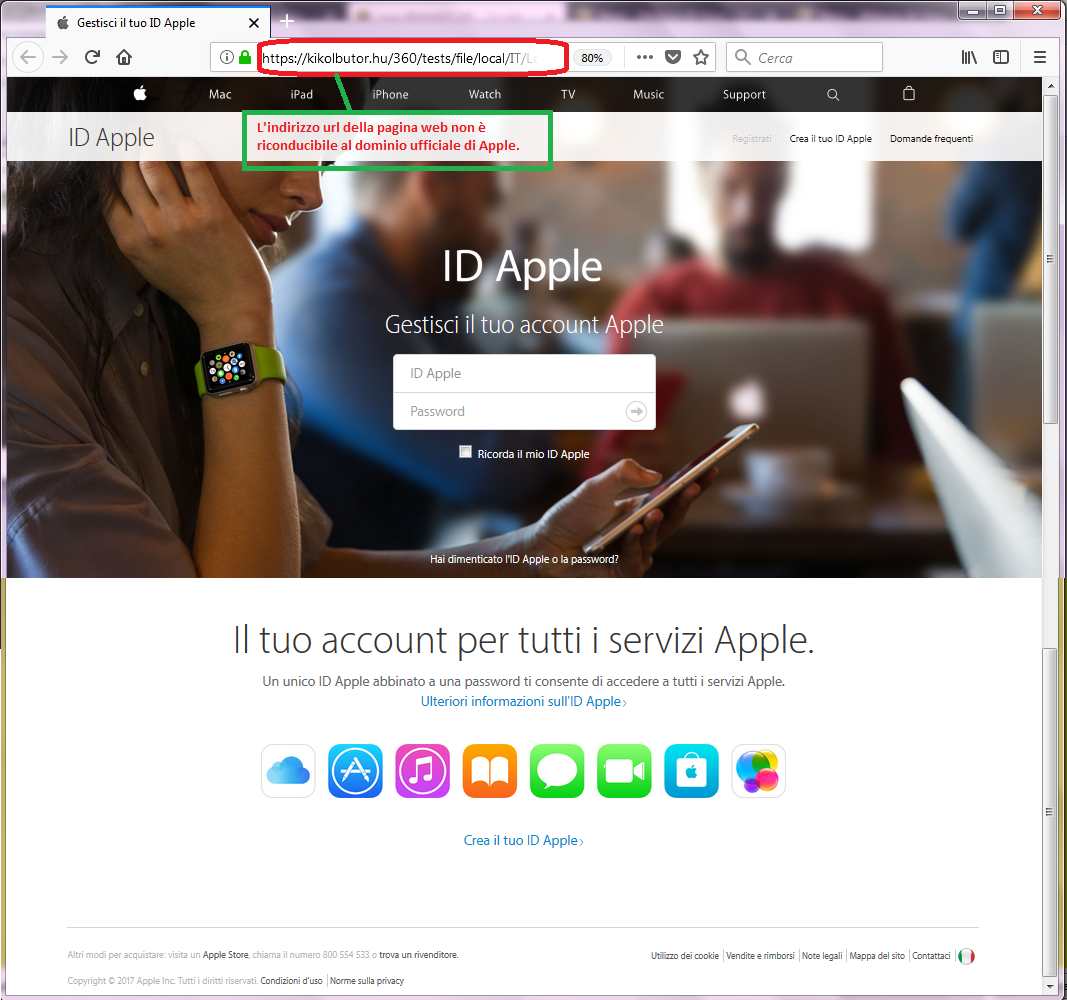This screenshot has width=1067, height=1000.
Task: Open the iPad menu item
Action: click(x=301, y=95)
